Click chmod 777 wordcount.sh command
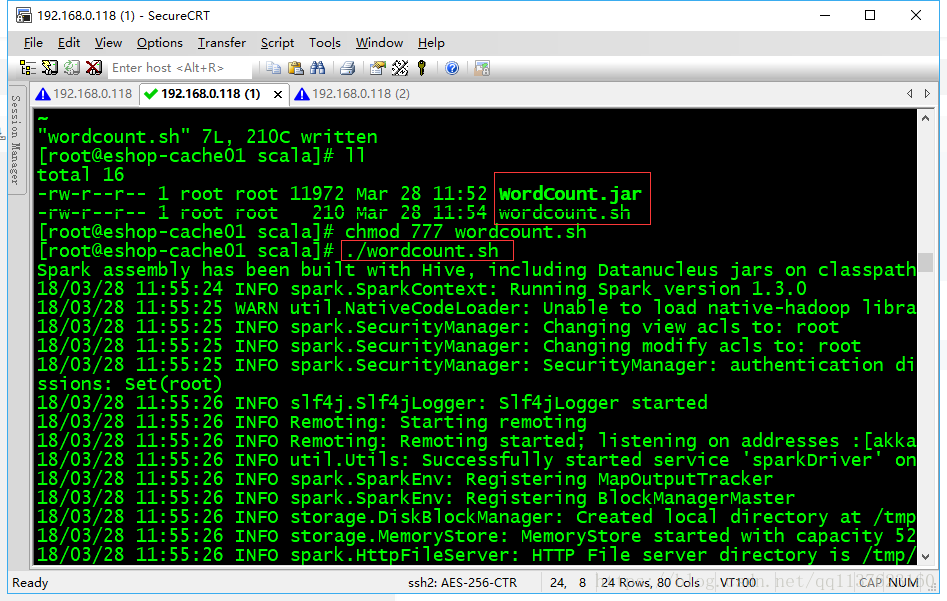This screenshot has height=601, width=947. click(x=466, y=232)
